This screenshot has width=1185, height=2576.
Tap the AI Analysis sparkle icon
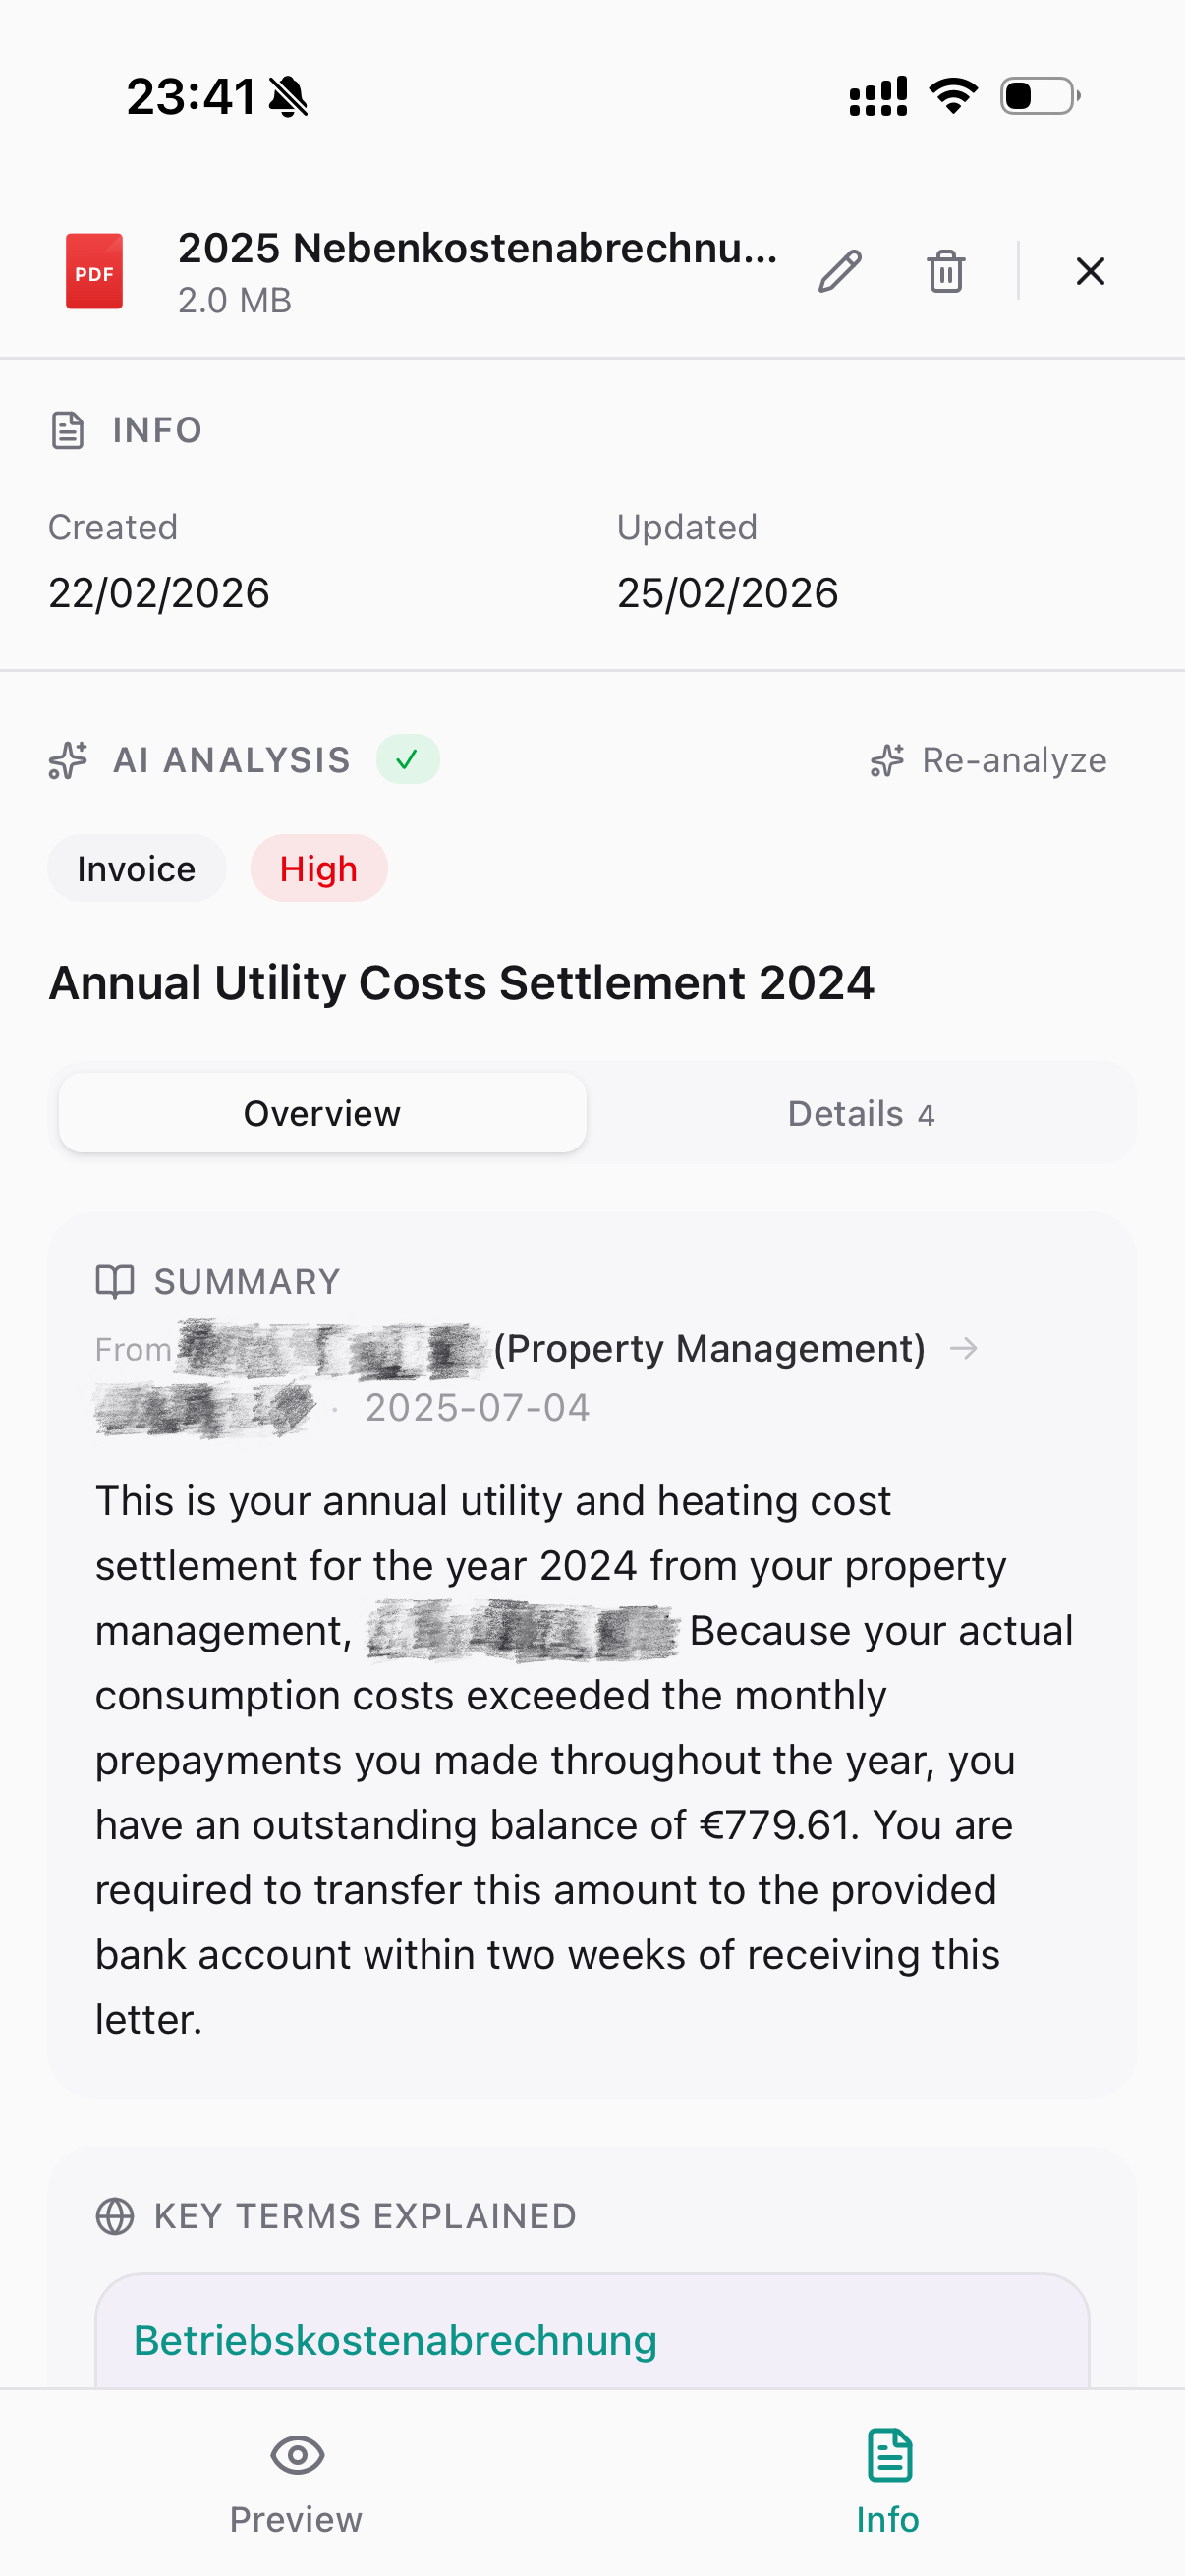tap(68, 760)
